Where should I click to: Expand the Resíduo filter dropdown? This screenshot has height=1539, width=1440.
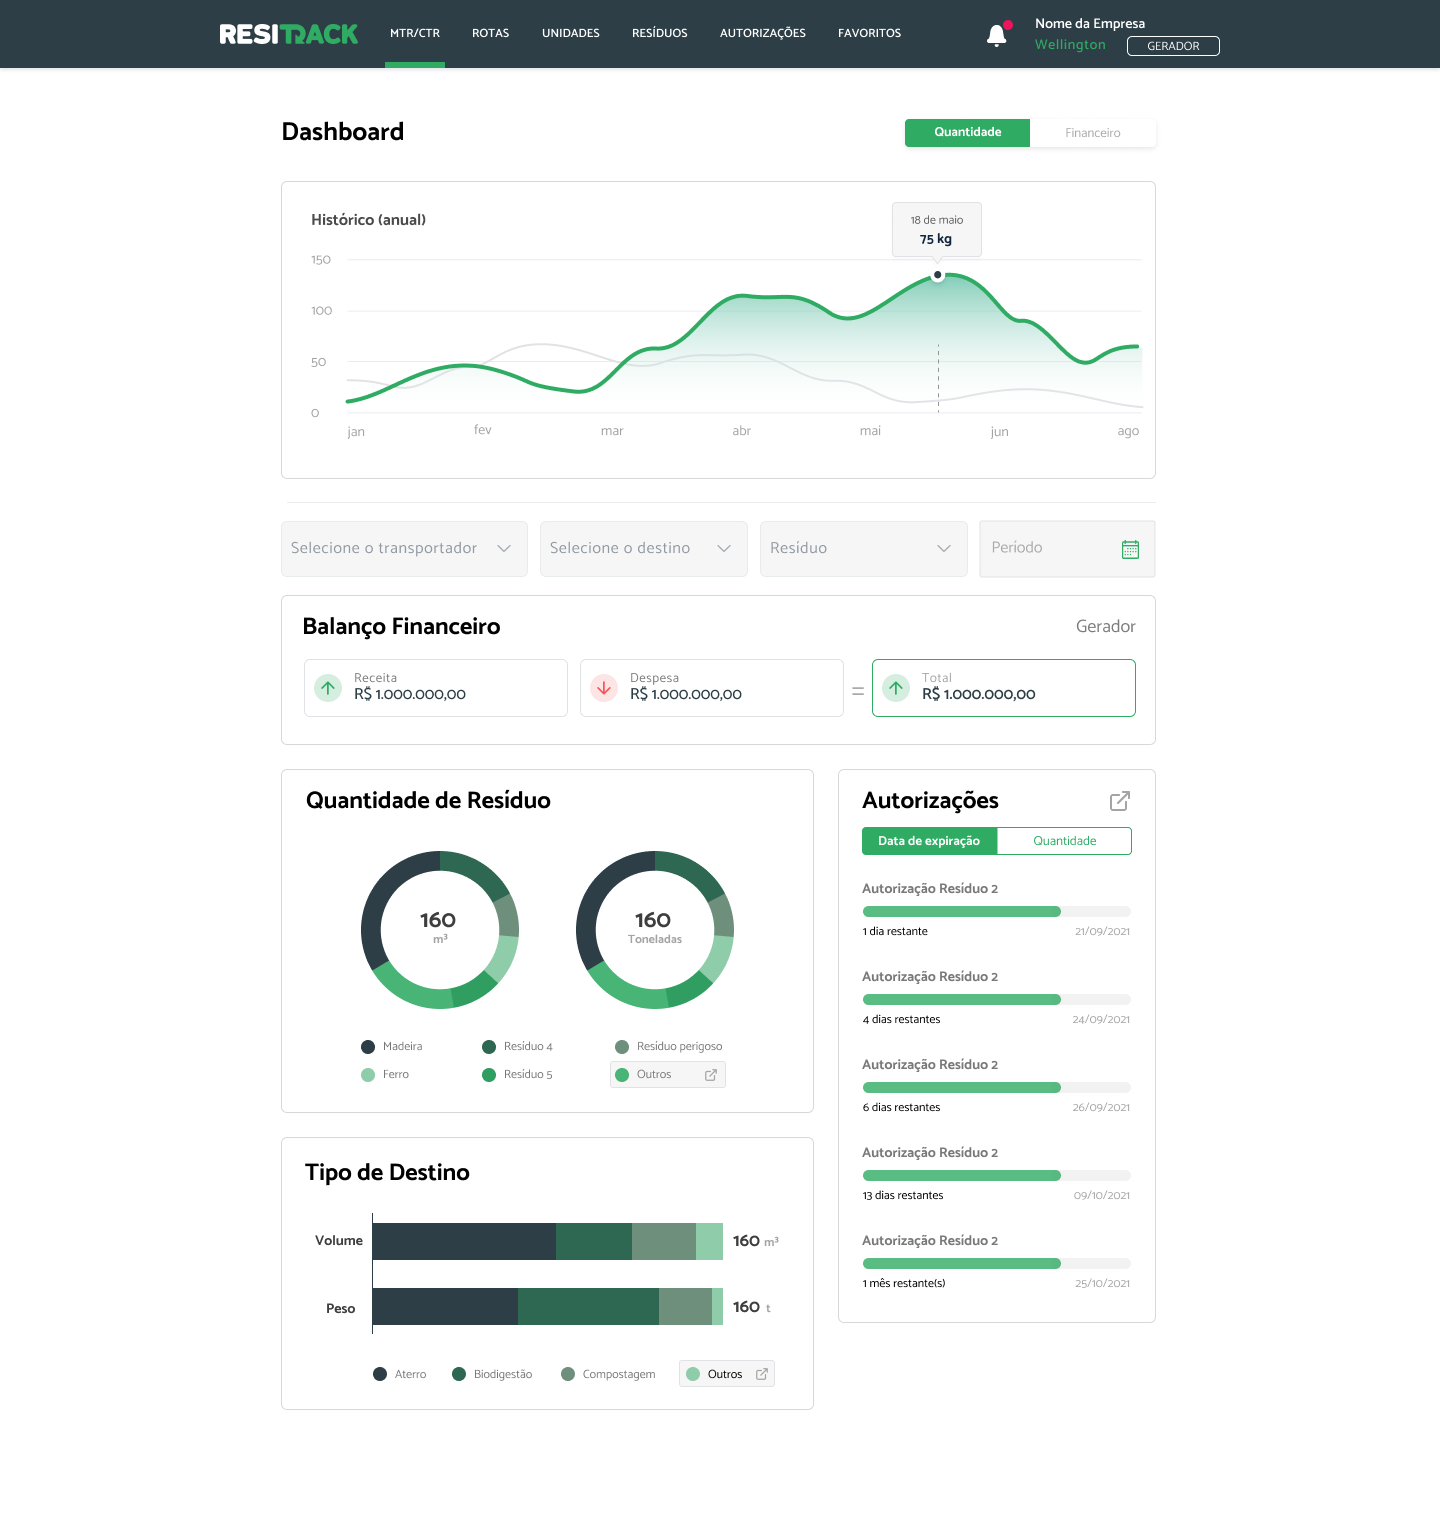coord(863,549)
